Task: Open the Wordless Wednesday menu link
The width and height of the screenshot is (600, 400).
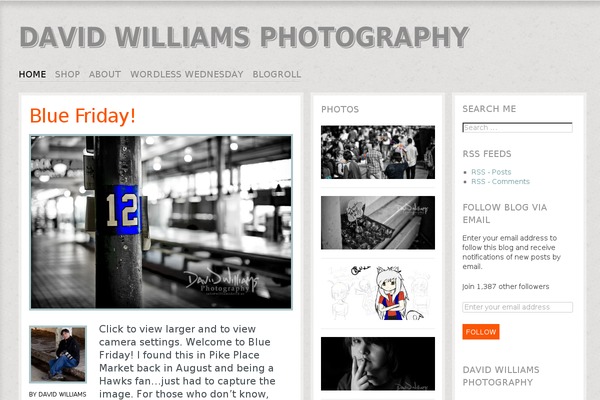Action: pyautogui.click(x=187, y=74)
